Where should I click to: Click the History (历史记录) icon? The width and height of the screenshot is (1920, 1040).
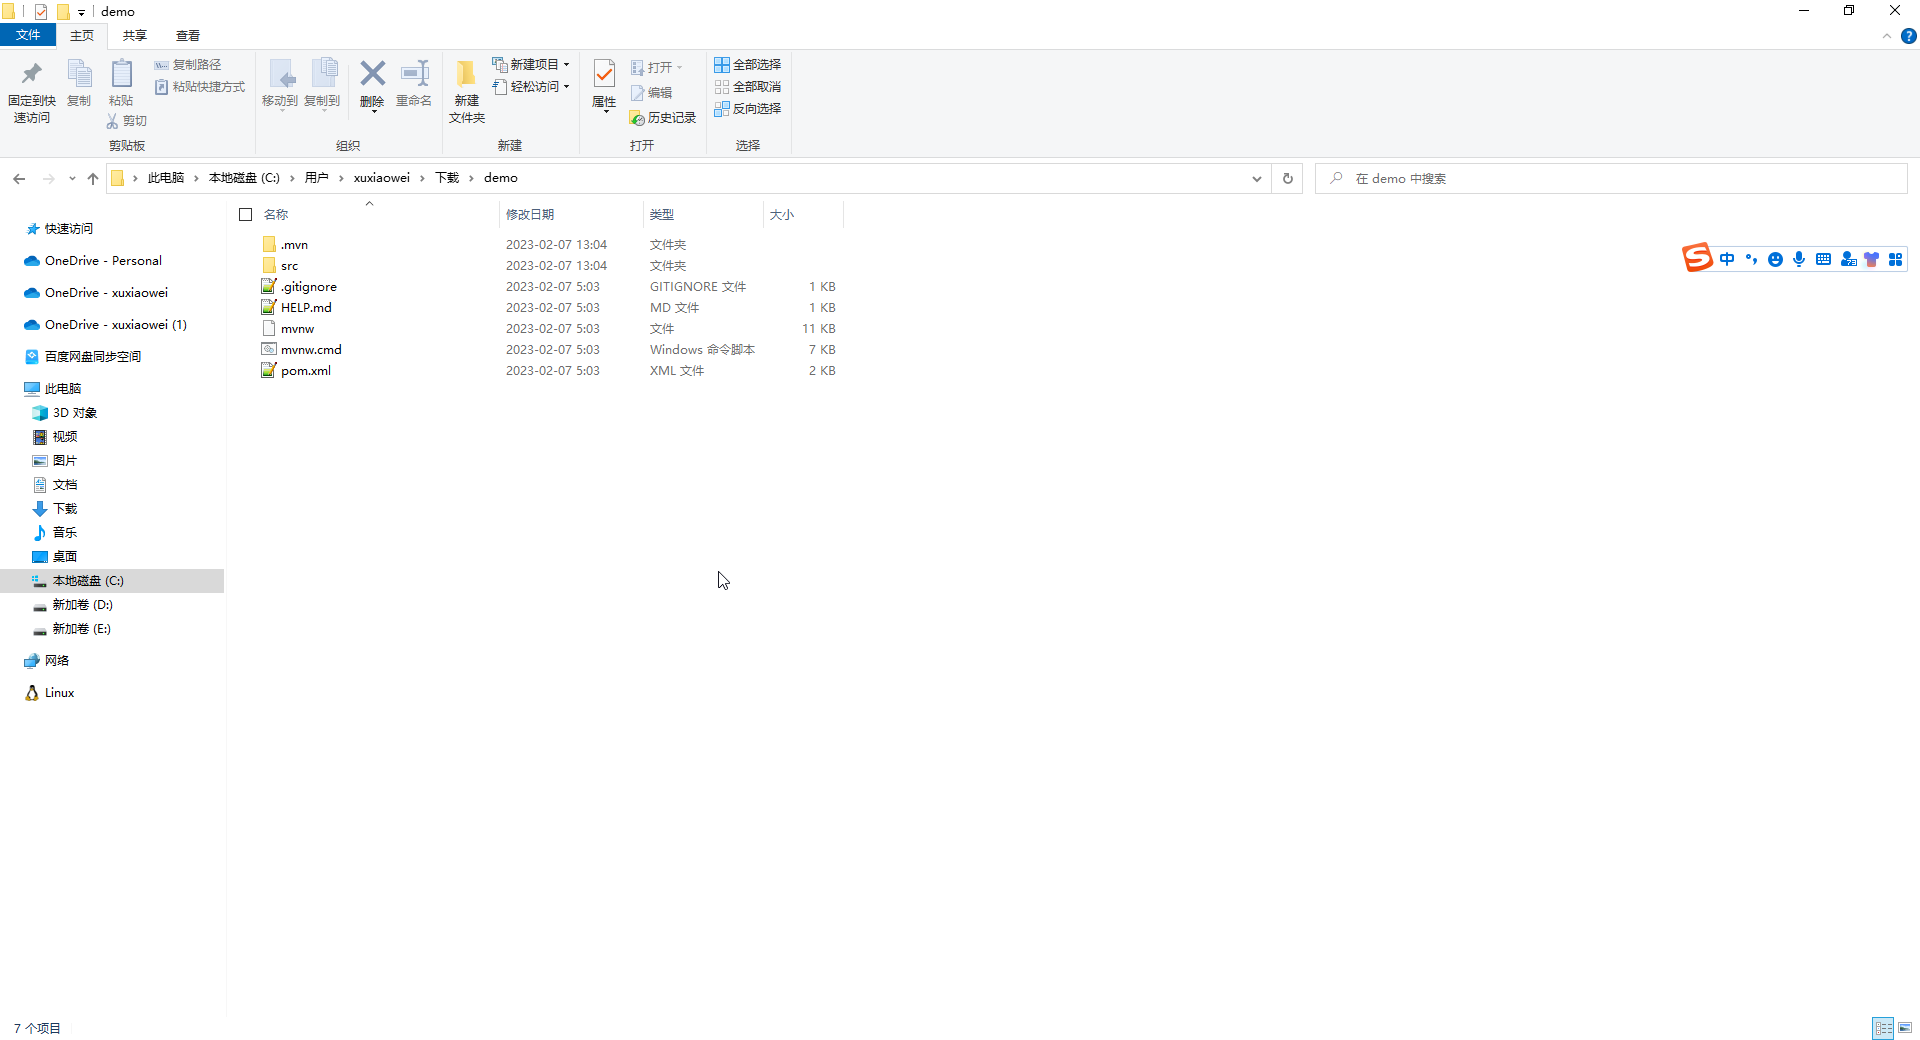tap(663, 118)
